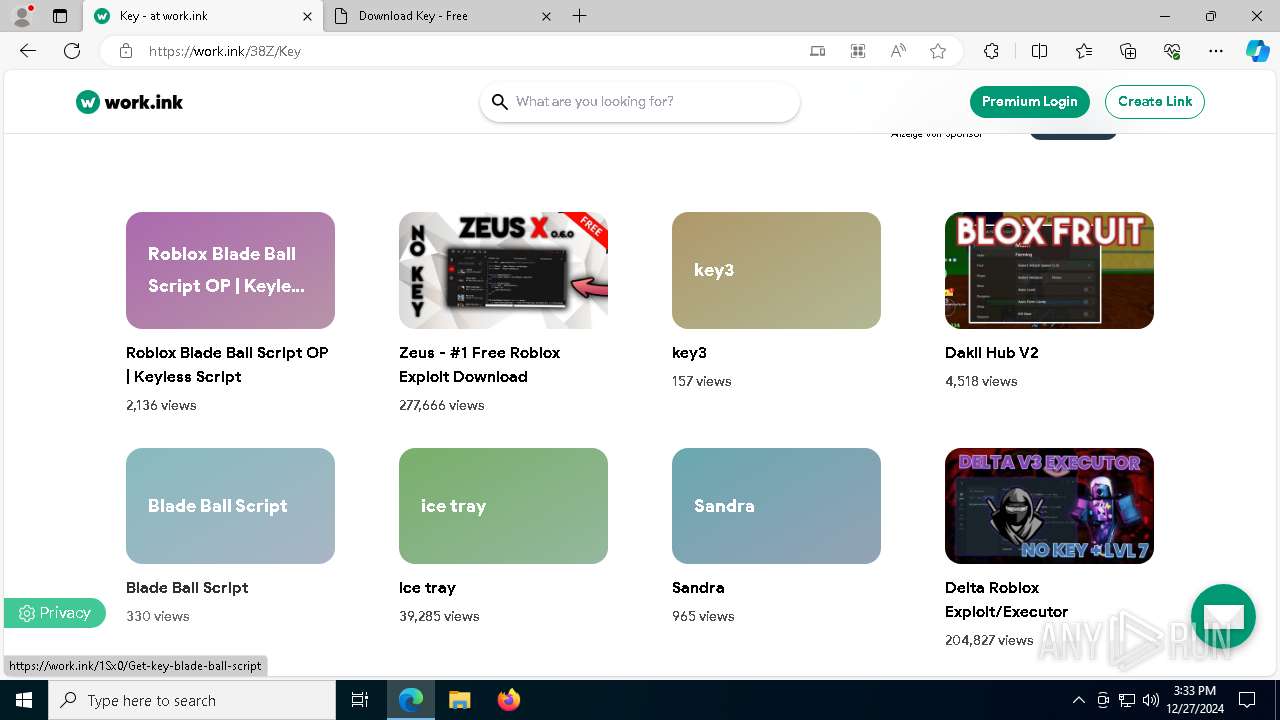Close the 'Key - at work.ink' tab
Screen dimensions: 1280x720
click(x=307, y=16)
